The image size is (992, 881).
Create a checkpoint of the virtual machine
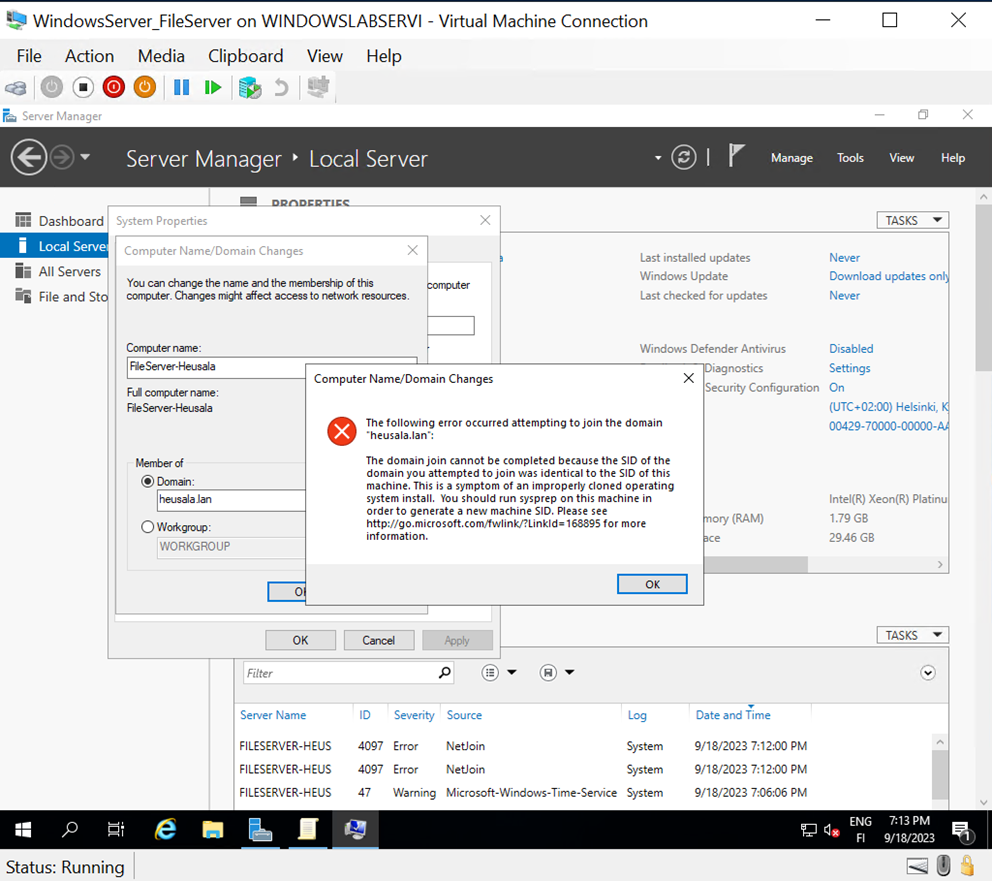coord(247,87)
